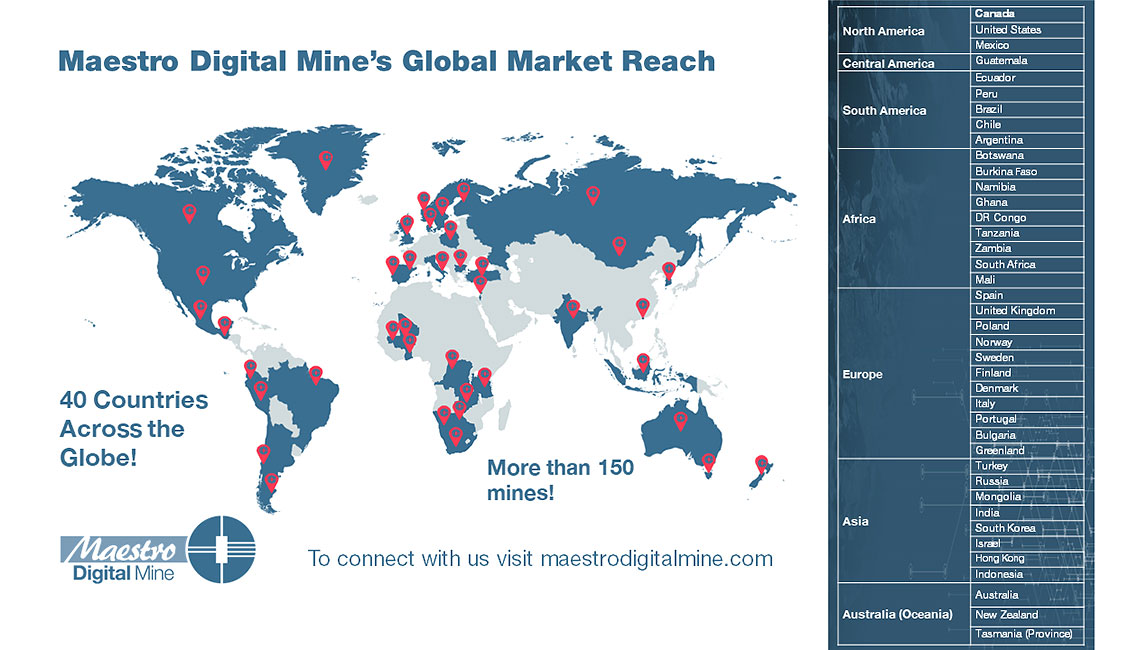Image resolution: width=1148 pixels, height=650 pixels.
Task: Click the Central America region label
Action: click(x=888, y=64)
